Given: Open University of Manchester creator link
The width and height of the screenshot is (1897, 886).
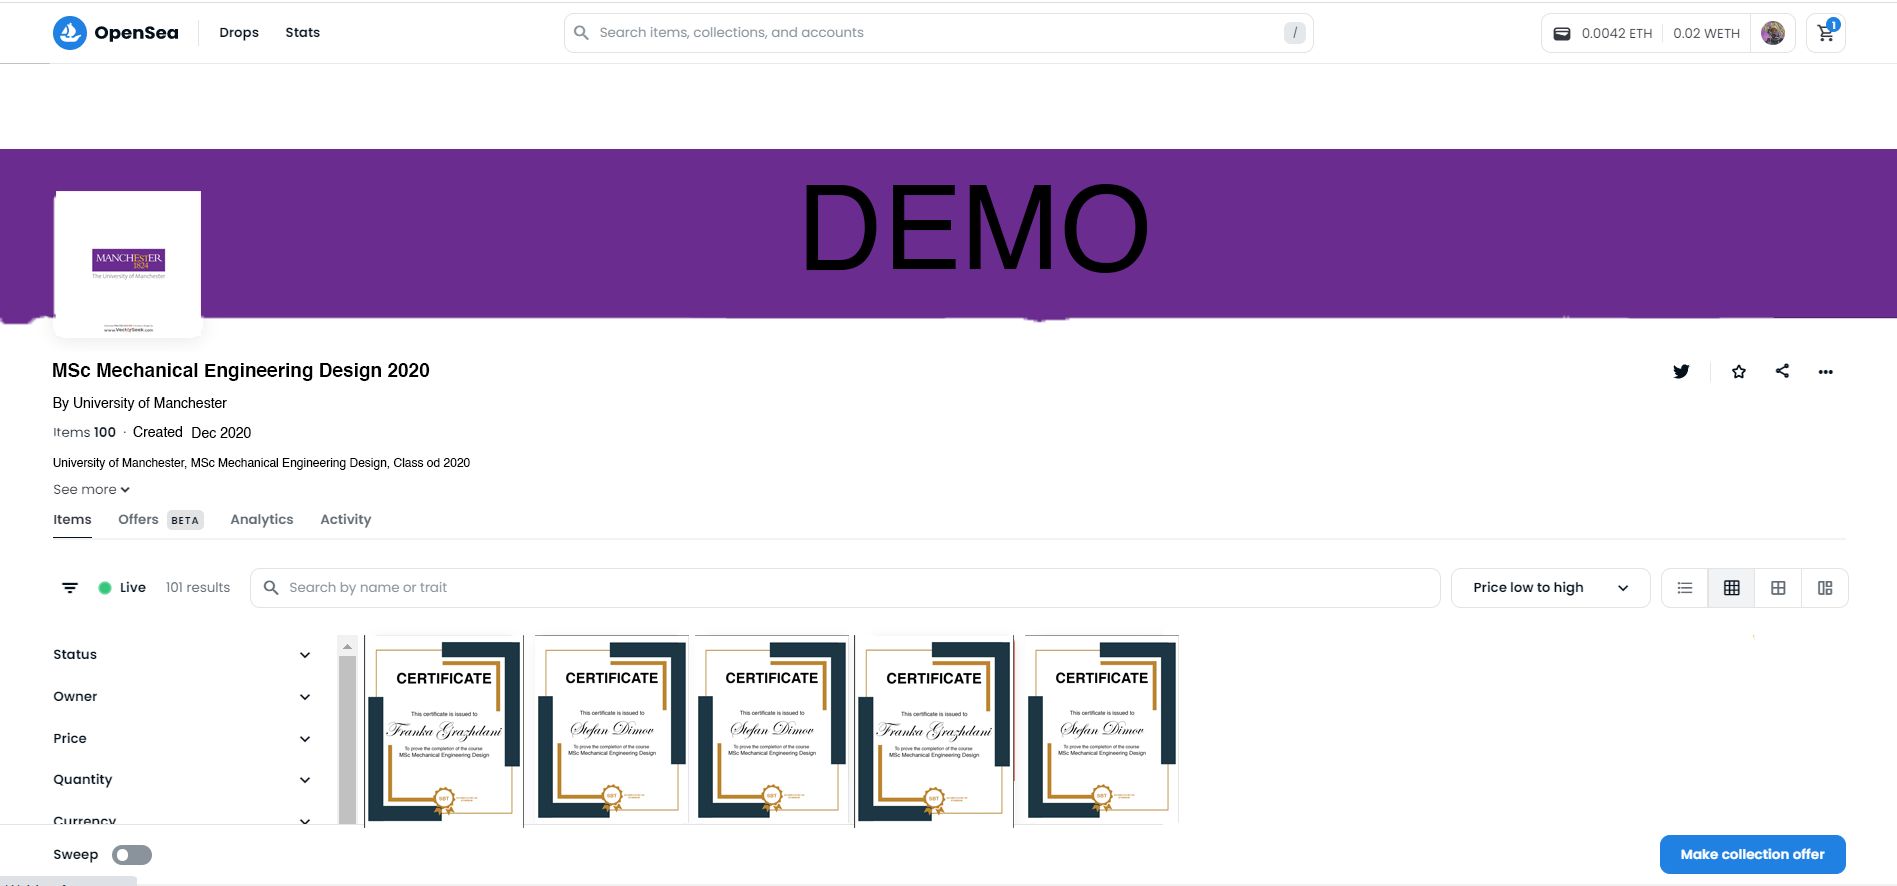Looking at the screenshot, I should point(150,403).
